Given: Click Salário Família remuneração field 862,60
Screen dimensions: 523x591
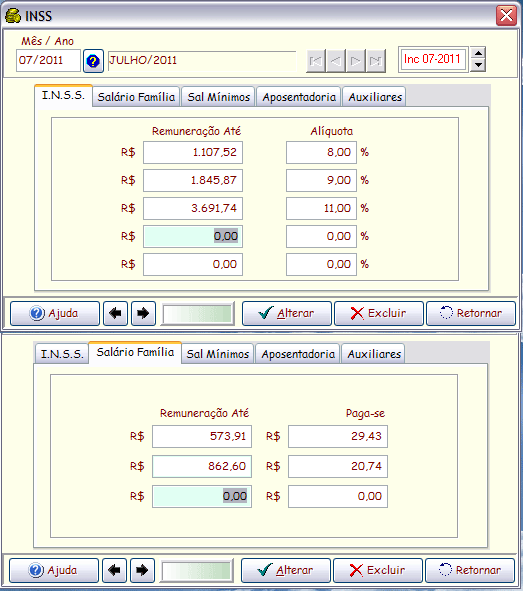Looking at the screenshot, I should [x=202, y=467].
